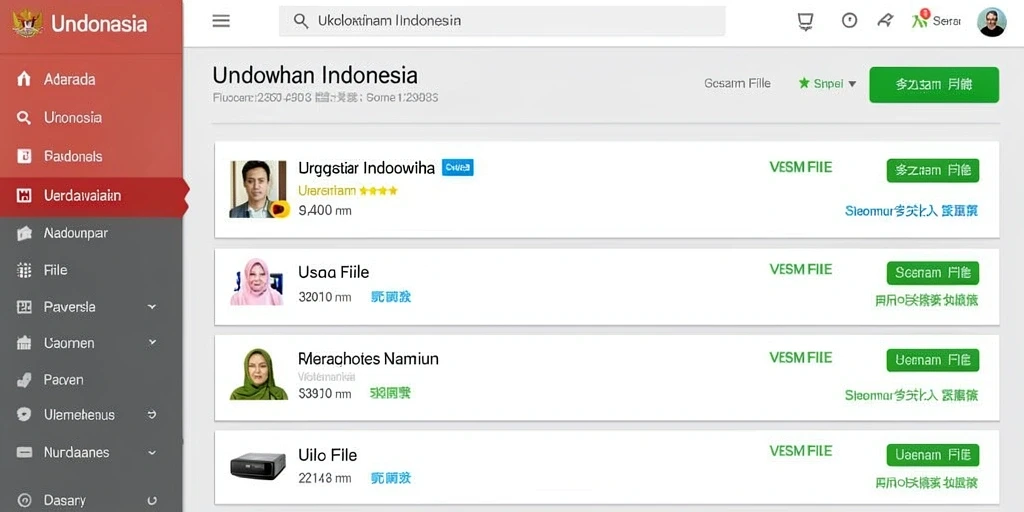Click the Undowhan Indonesia page heading
Viewport: 1024px width, 512px height.
point(315,75)
